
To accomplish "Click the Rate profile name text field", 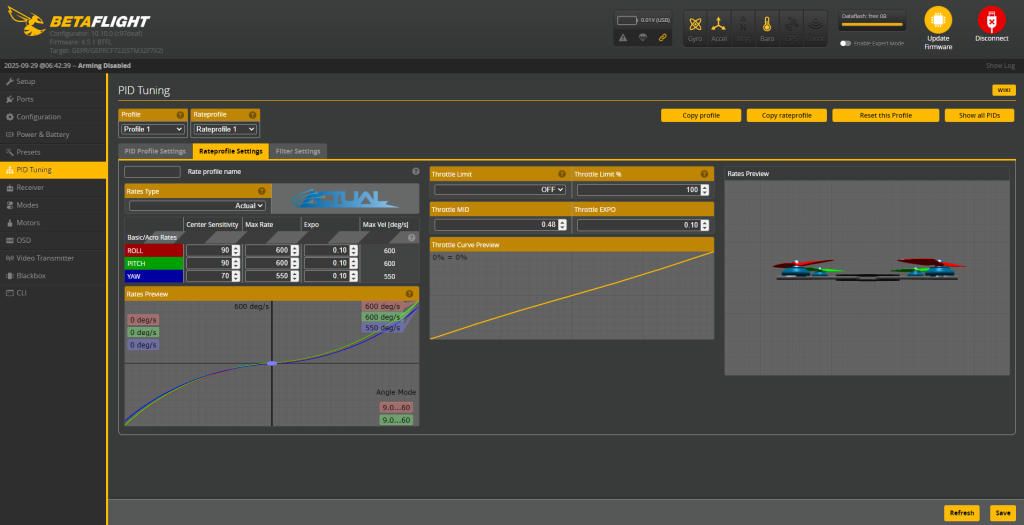I will (x=152, y=172).
